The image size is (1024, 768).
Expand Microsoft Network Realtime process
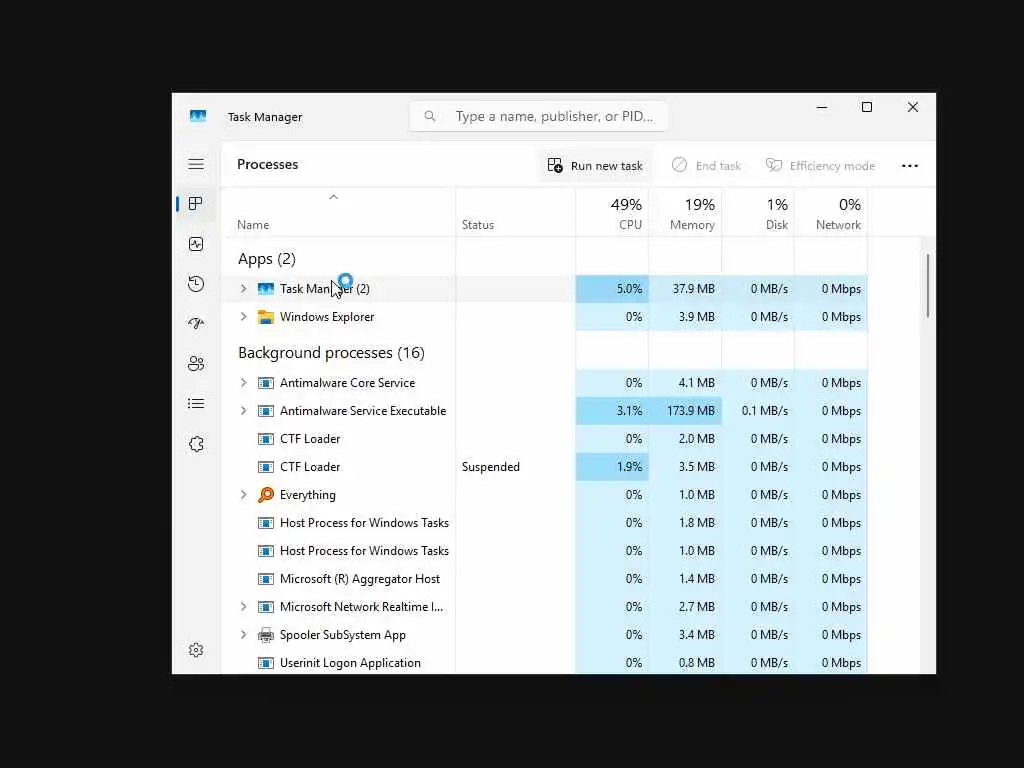pos(244,607)
